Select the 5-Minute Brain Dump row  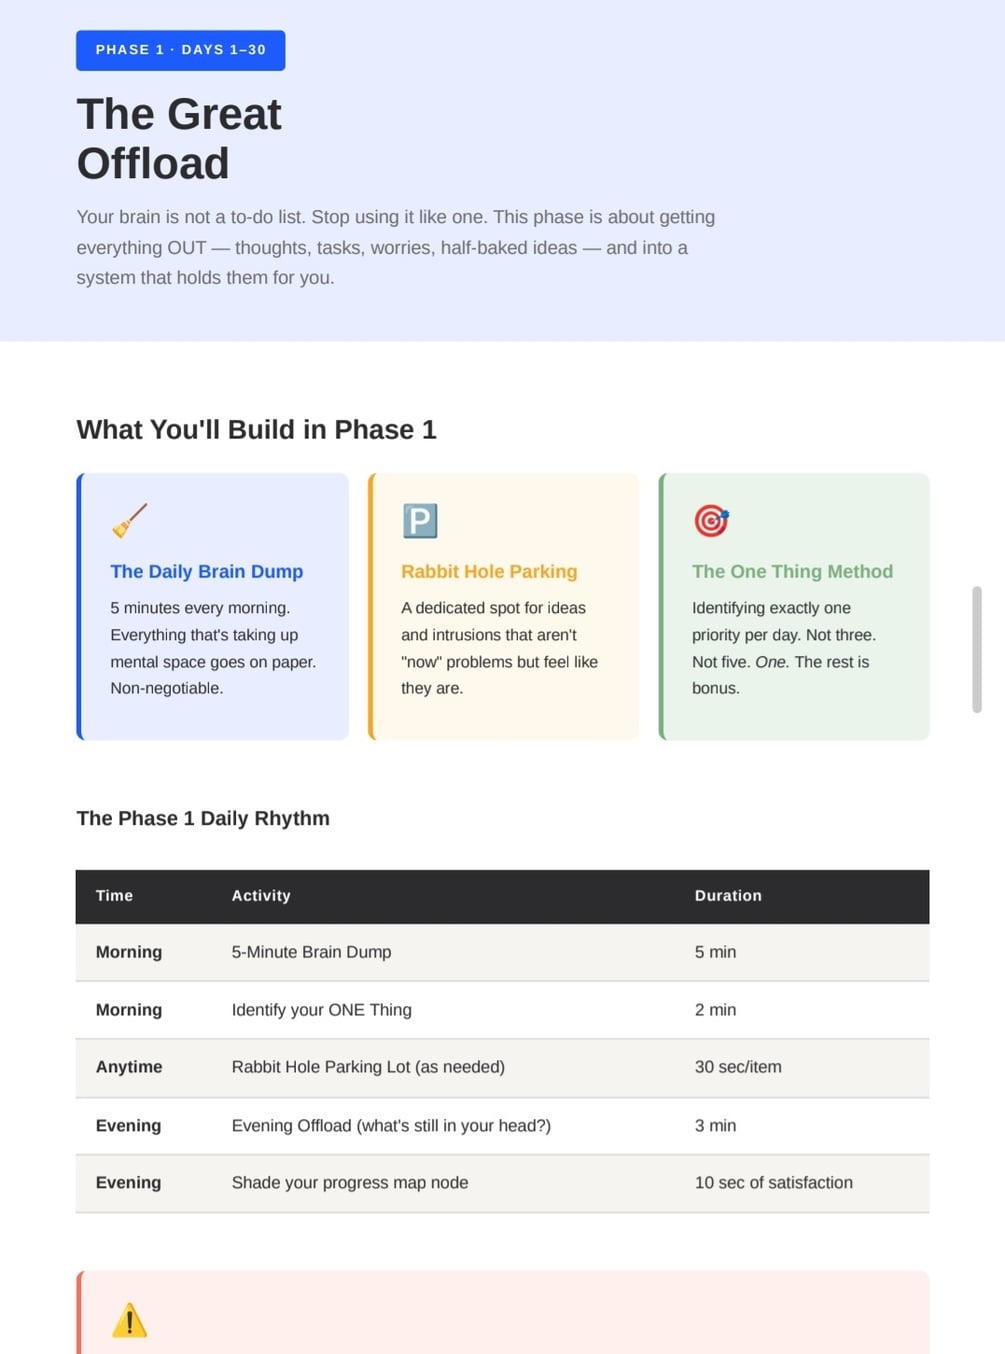pos(502,952)
